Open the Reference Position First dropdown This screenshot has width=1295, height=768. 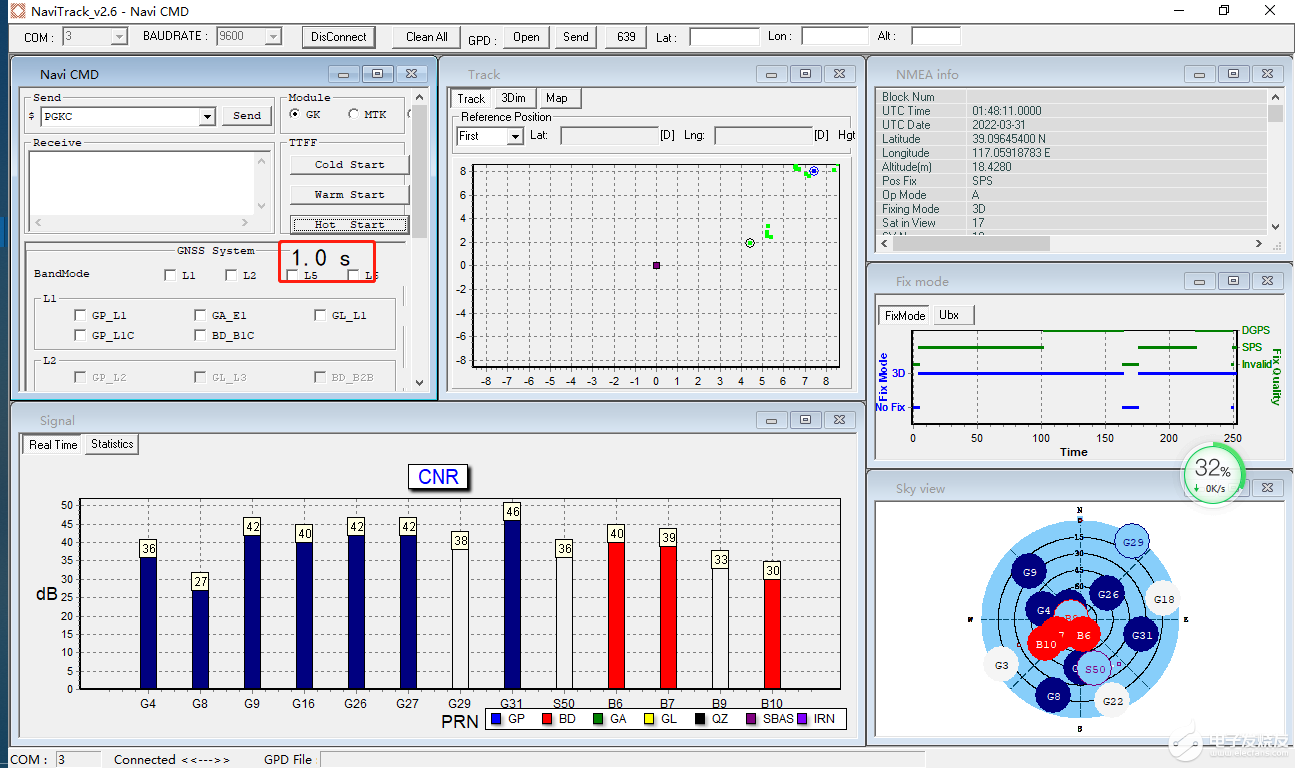515,136
